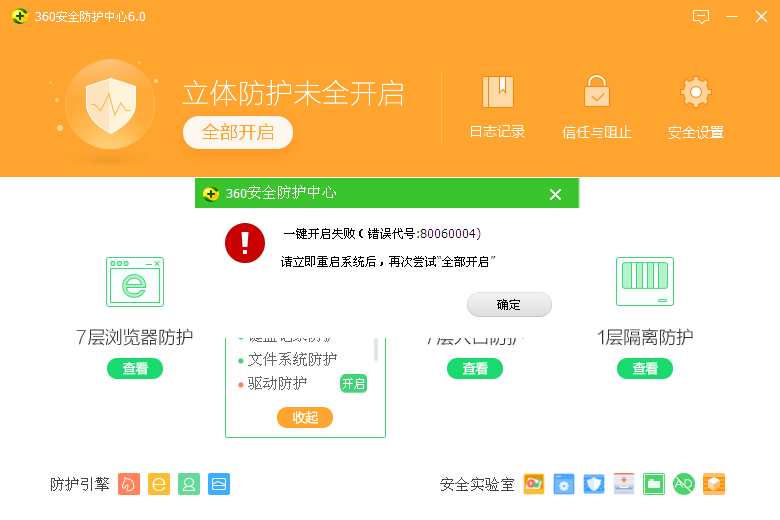Click the 7层浏览器防护 title text

135,337
